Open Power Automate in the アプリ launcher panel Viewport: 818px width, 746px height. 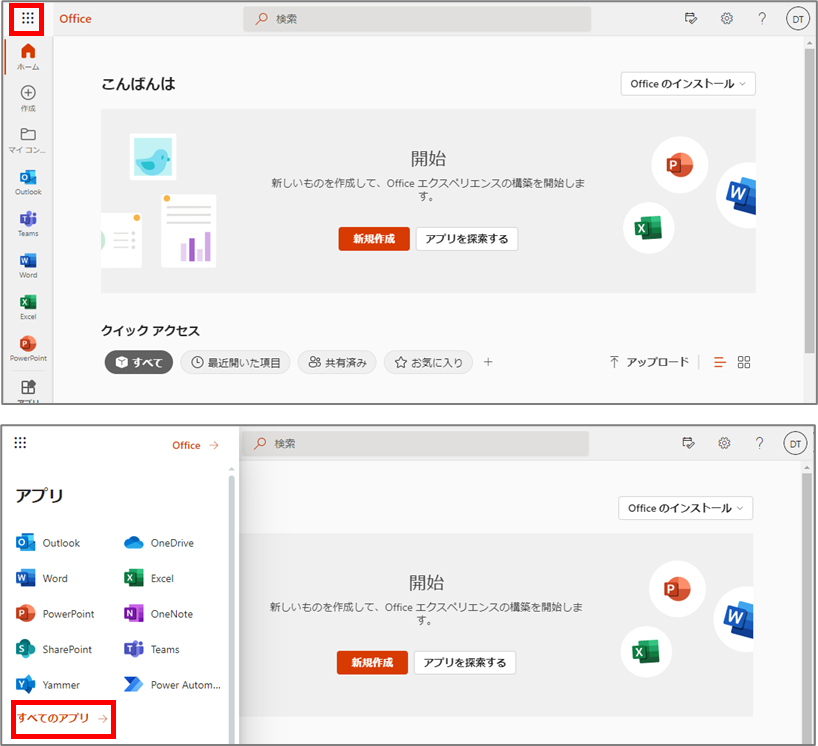pyautogui.click(x=172, y=684)
